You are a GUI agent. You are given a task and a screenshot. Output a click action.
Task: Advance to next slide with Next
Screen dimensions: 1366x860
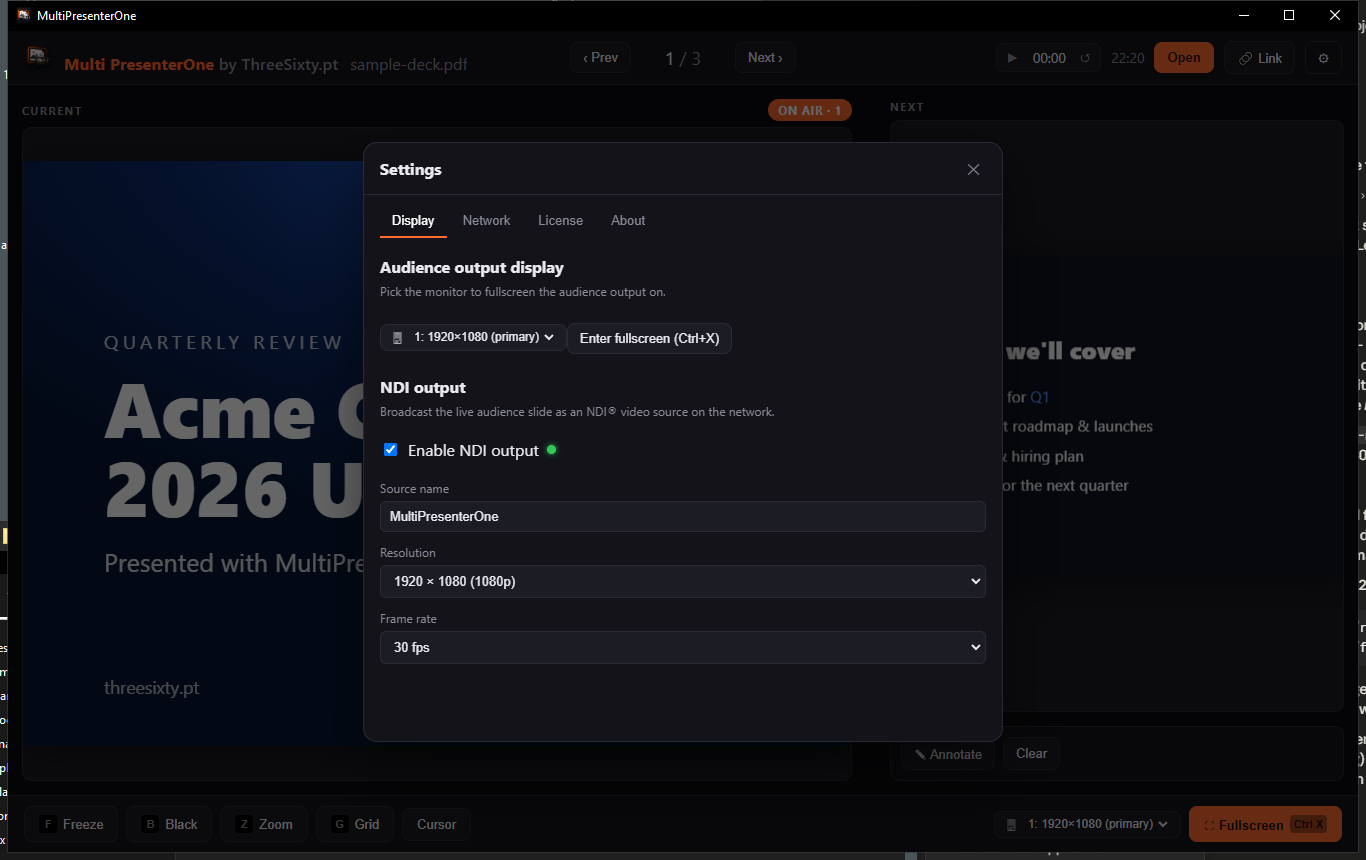(x=765, y=58)
